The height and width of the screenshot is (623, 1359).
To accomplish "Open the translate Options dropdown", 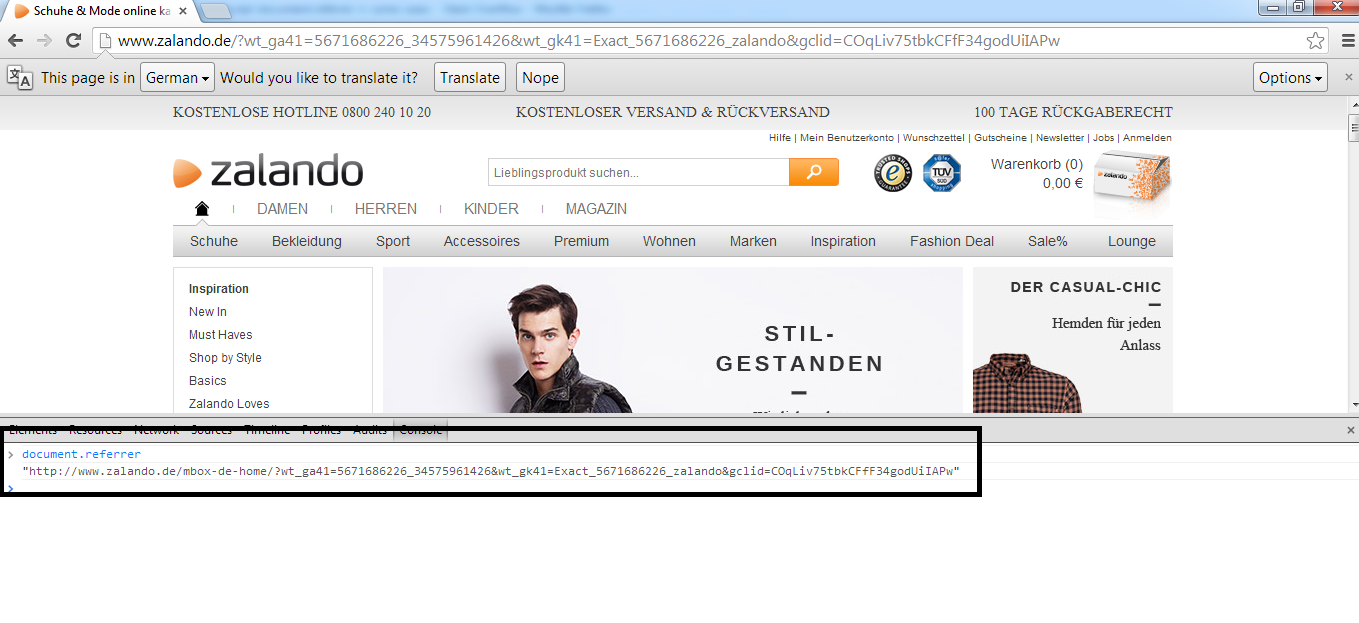I will tap(1290, 78).
